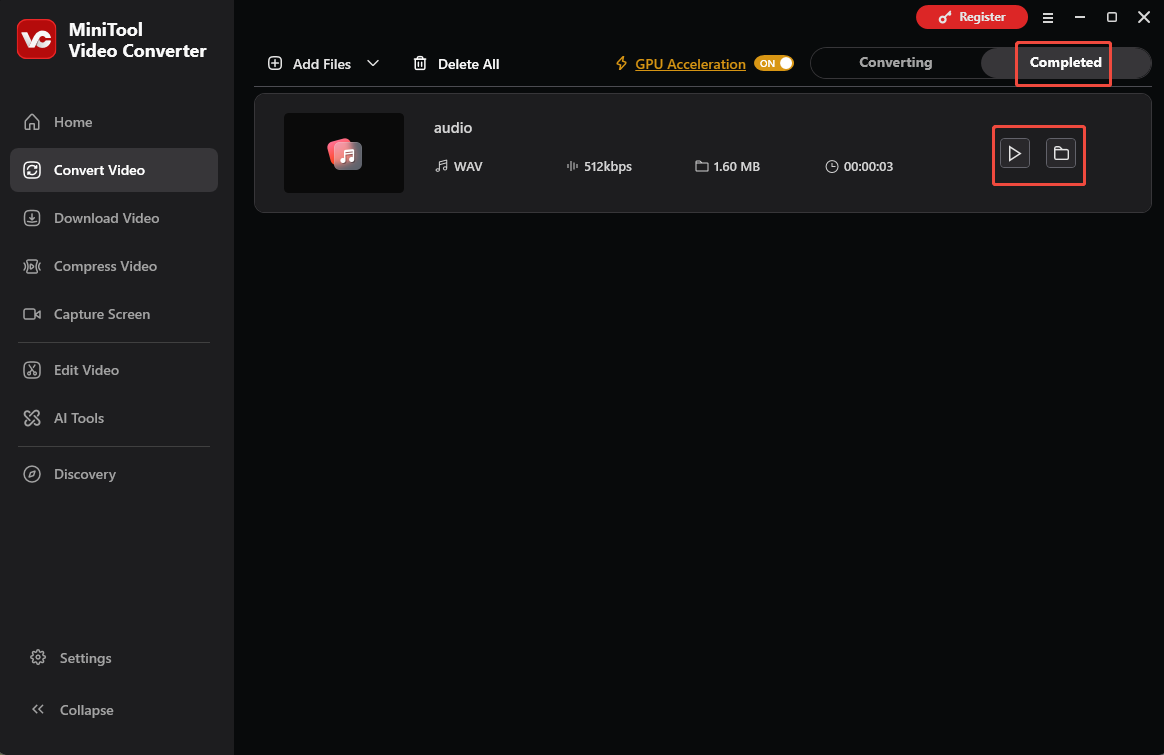The image size is (1164, 755).
Task: Expand the Add Files dropdown arrow
Action: [x=373, y=63]
